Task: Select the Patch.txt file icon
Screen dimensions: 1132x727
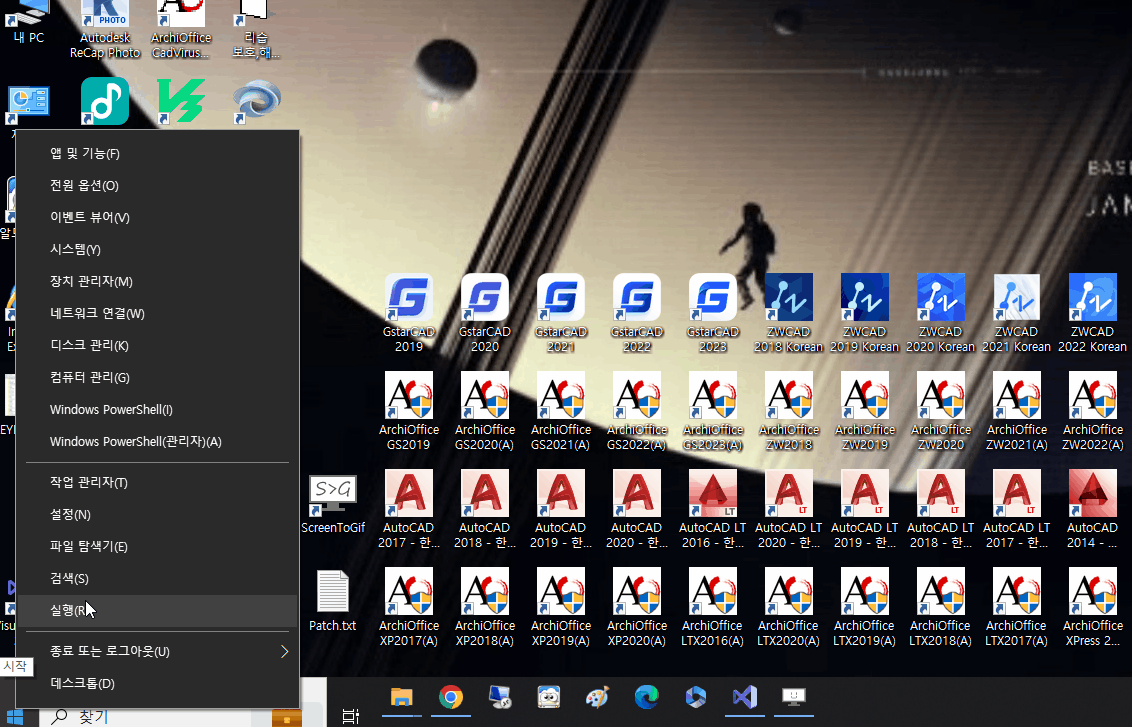Action: click(x=333, y=600)
